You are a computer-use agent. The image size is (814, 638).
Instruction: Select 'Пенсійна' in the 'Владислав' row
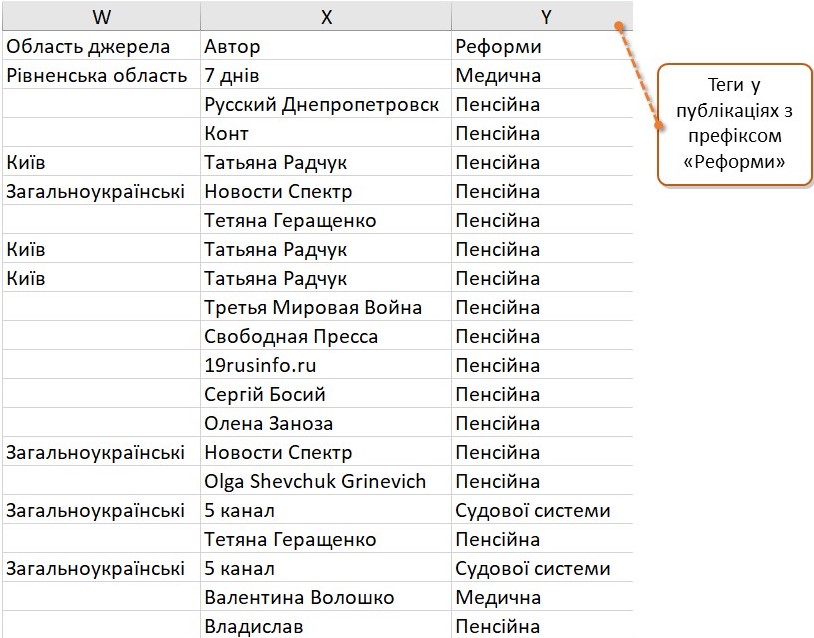(542, 625)
